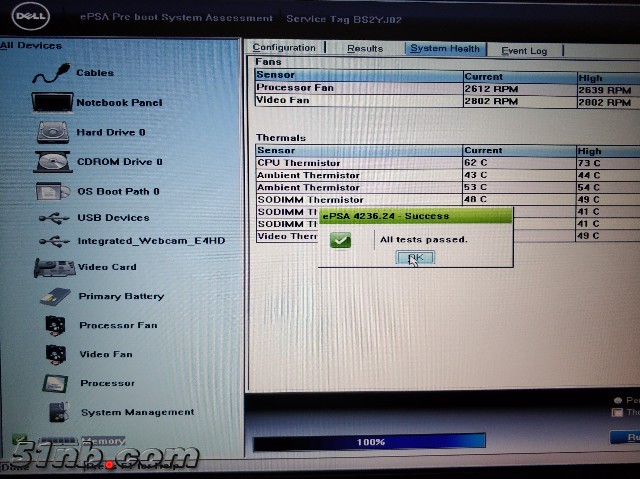The height and width of the screenshot is (479, 640).
Task: Open the Configuration tab
Action: point(284,48)
